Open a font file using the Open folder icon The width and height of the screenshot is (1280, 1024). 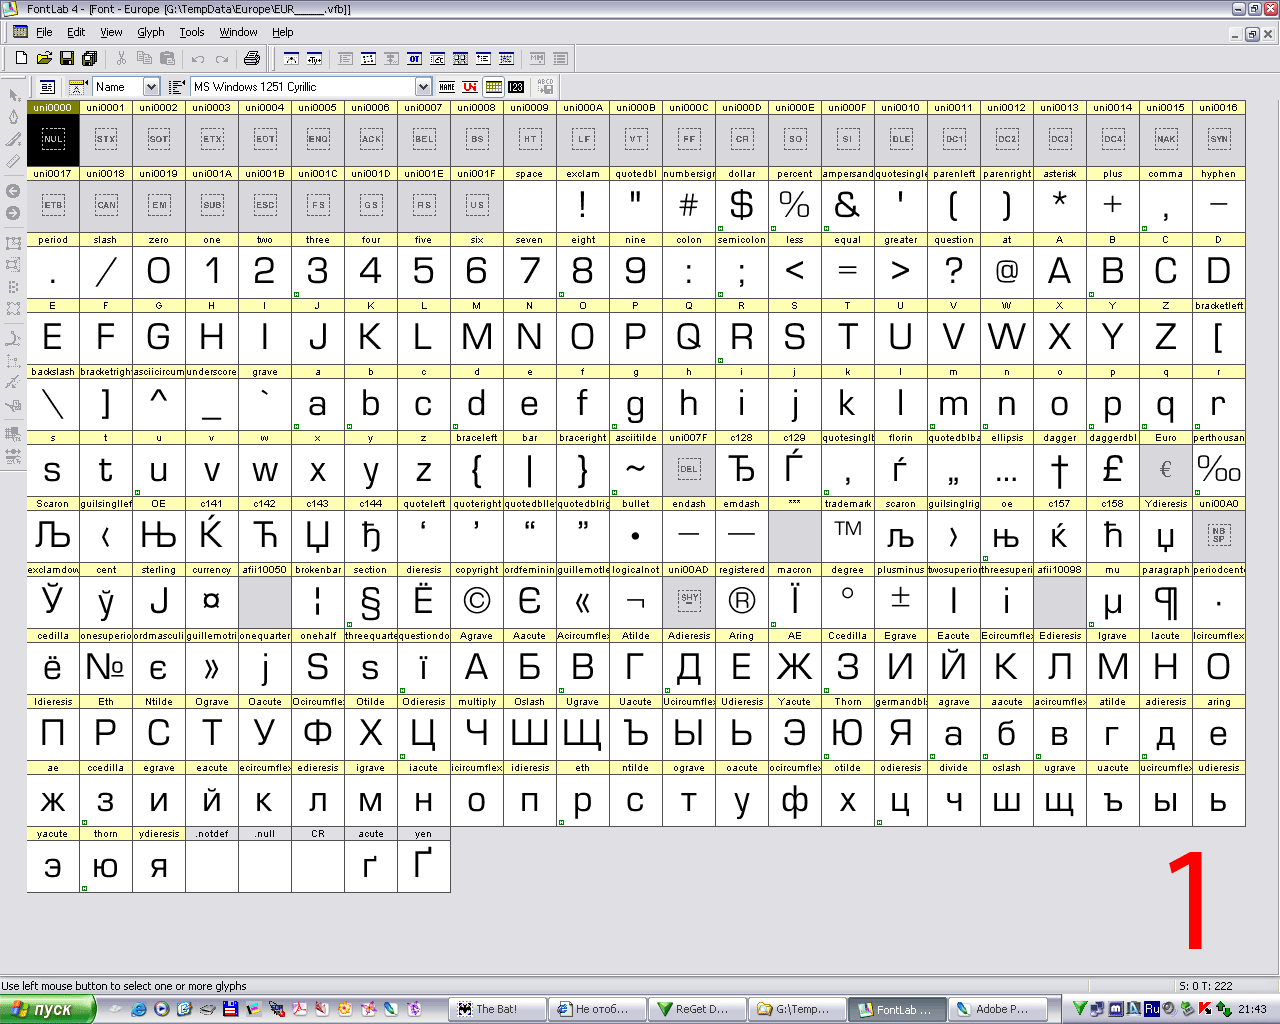[44, 59]
